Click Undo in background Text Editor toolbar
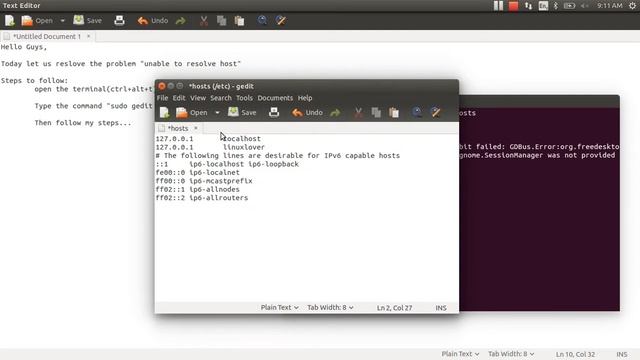640x360 pixels. coord(153,20)
